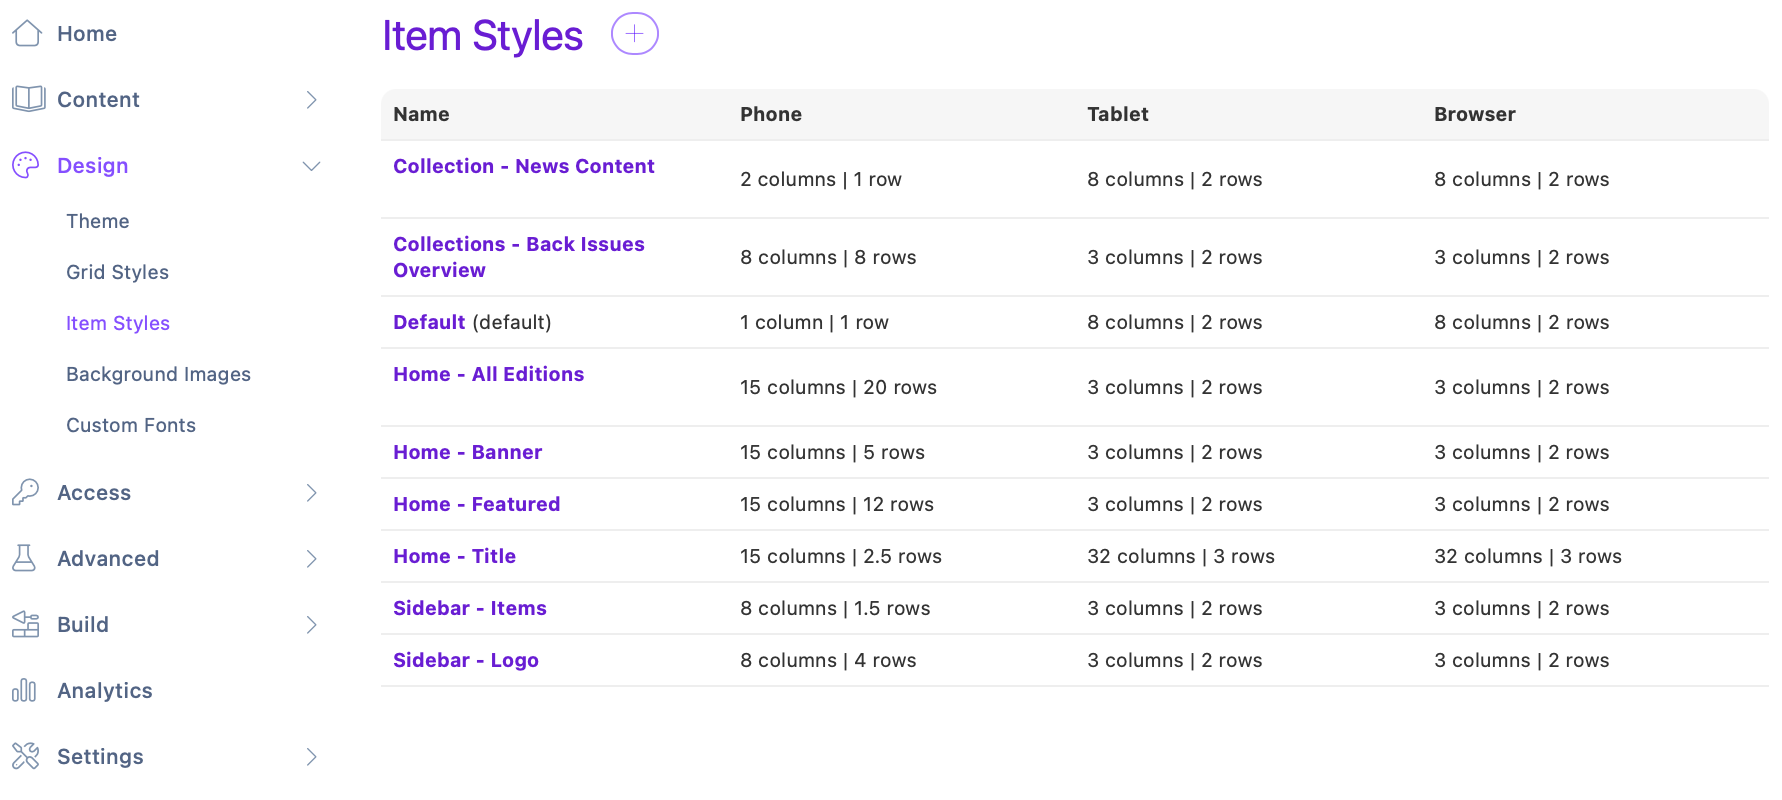
Task: Open Home - Featured style
Action: 477,504
